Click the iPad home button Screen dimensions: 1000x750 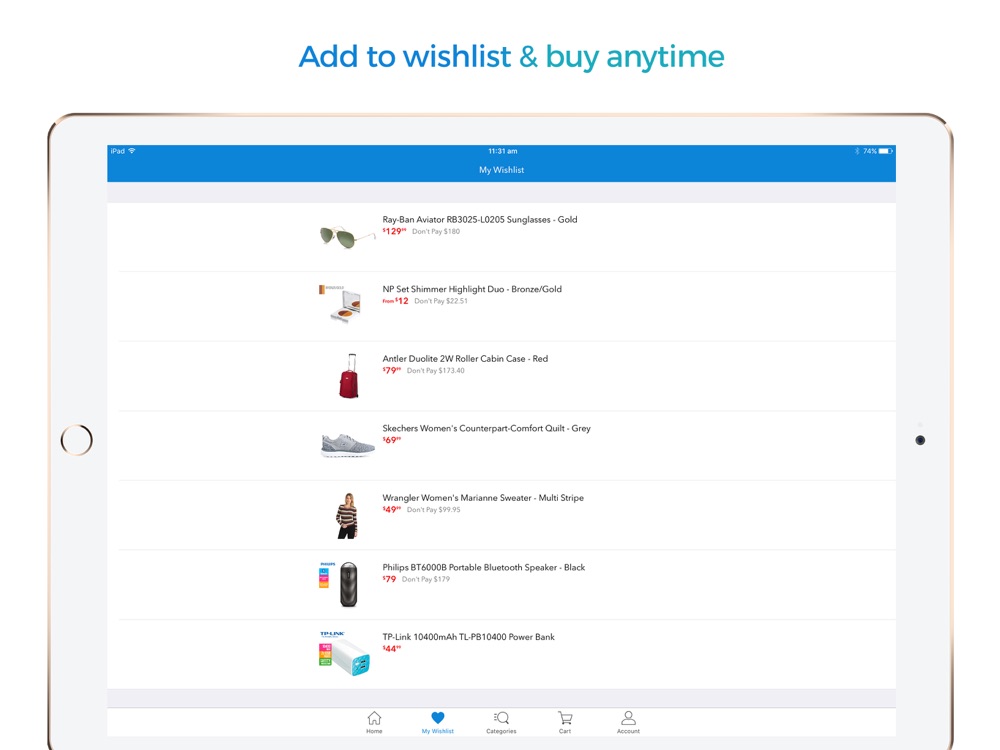tap(77, 440)
